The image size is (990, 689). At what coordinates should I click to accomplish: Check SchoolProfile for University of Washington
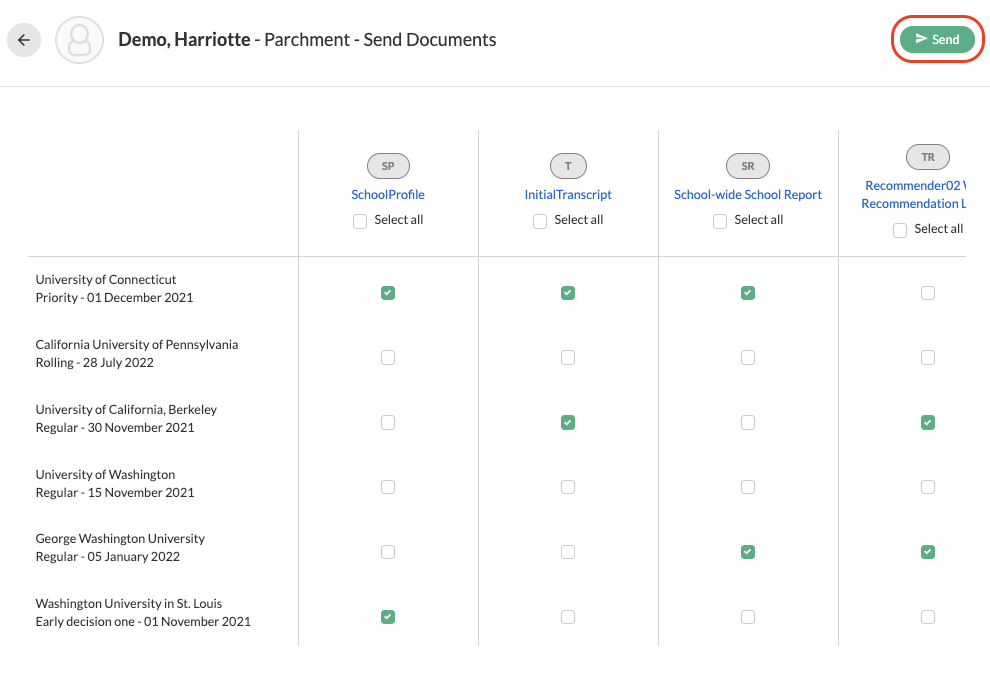coord(388,487)
